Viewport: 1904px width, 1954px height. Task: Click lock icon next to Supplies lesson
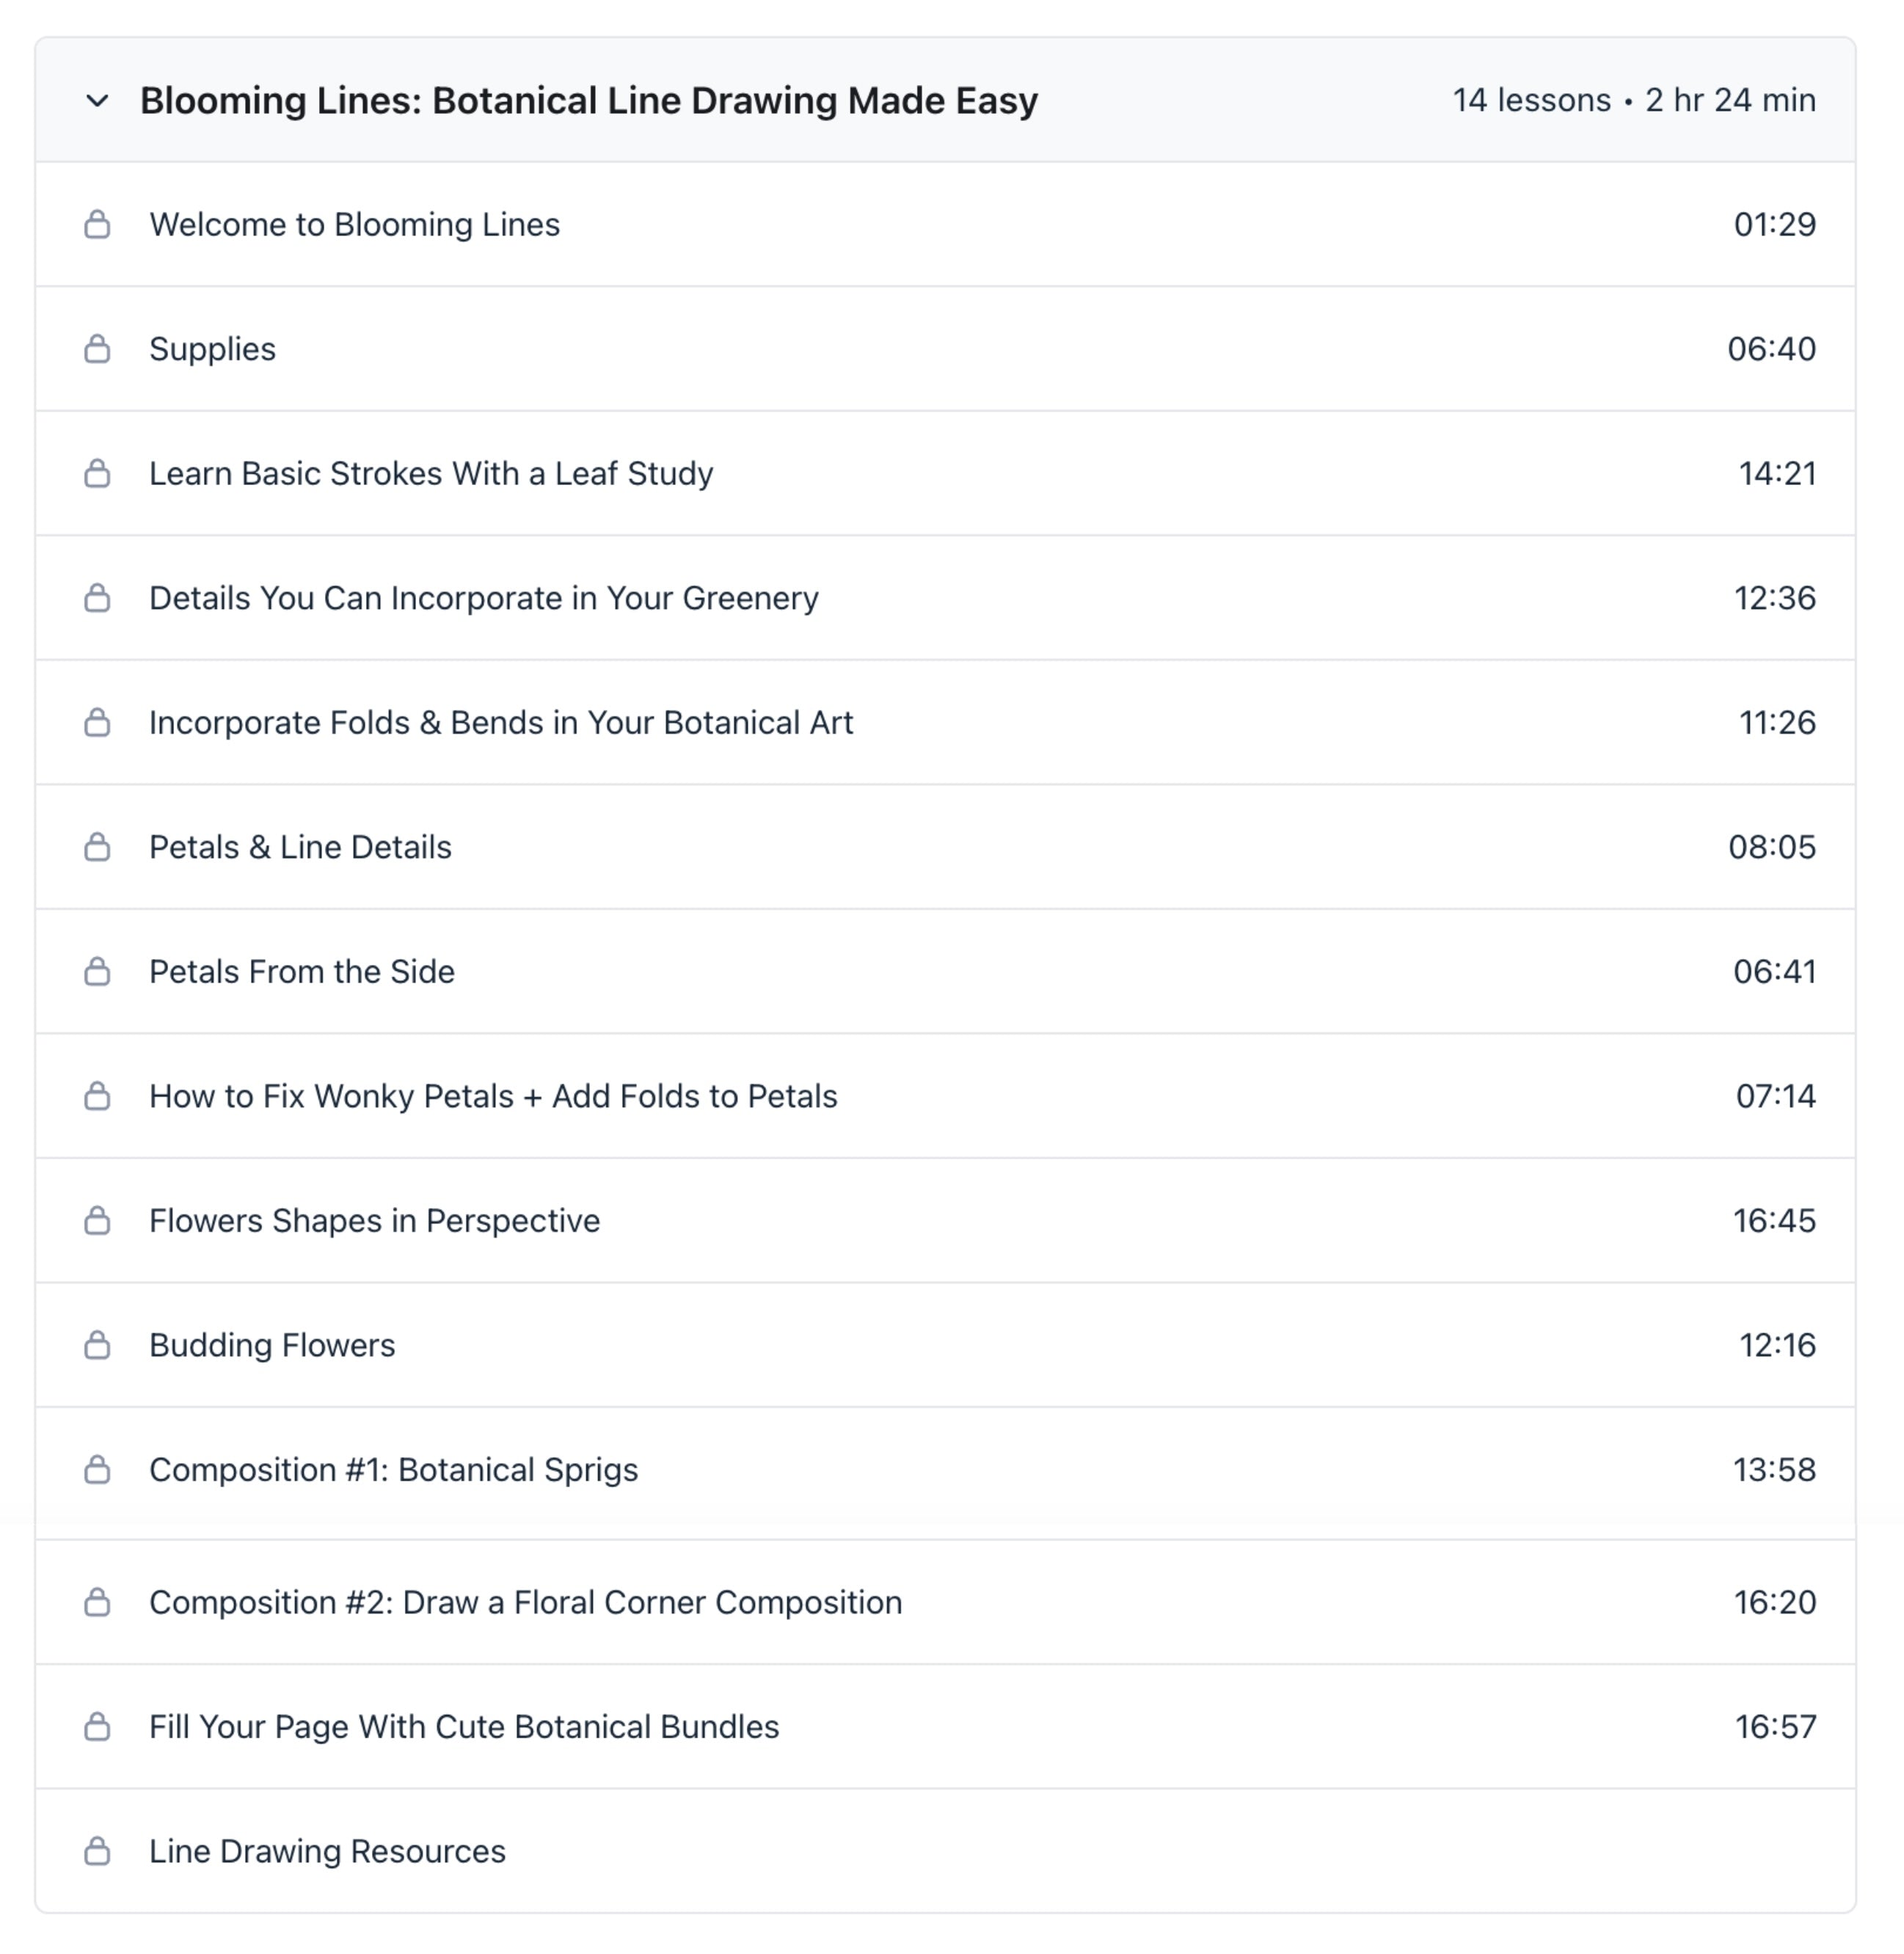(x=97, y=349)
